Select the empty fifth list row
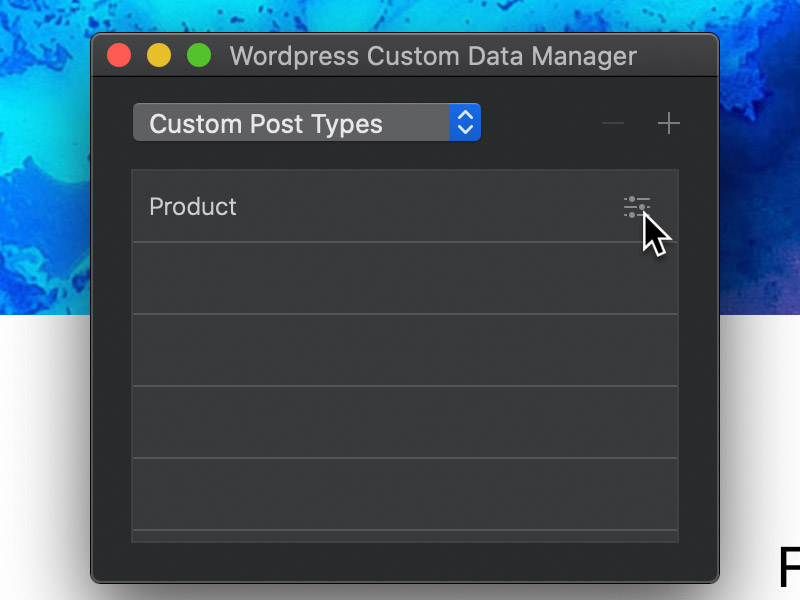This screenshot has height=600, width=800. point(404,494)
